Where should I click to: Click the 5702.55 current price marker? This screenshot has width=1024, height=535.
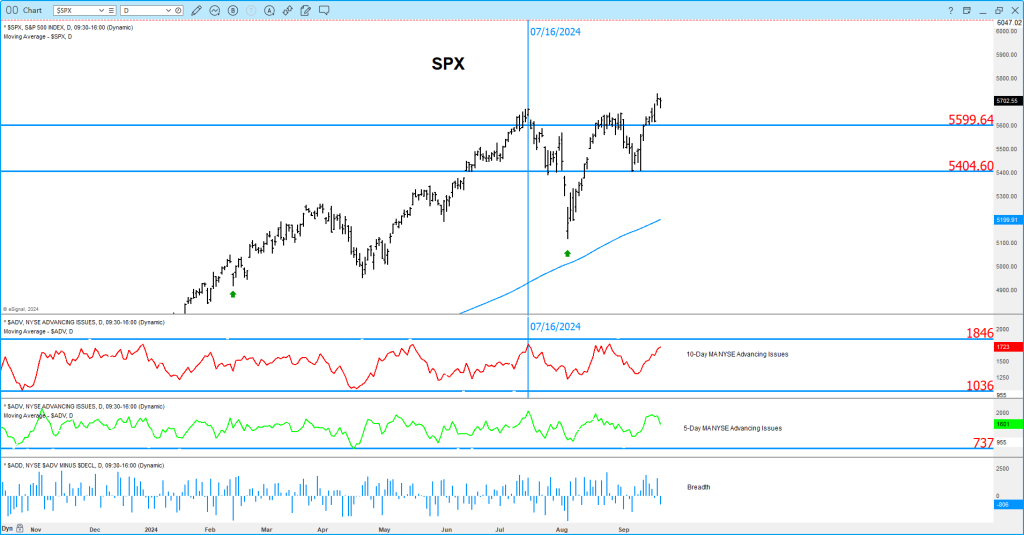pos(1008,101)
